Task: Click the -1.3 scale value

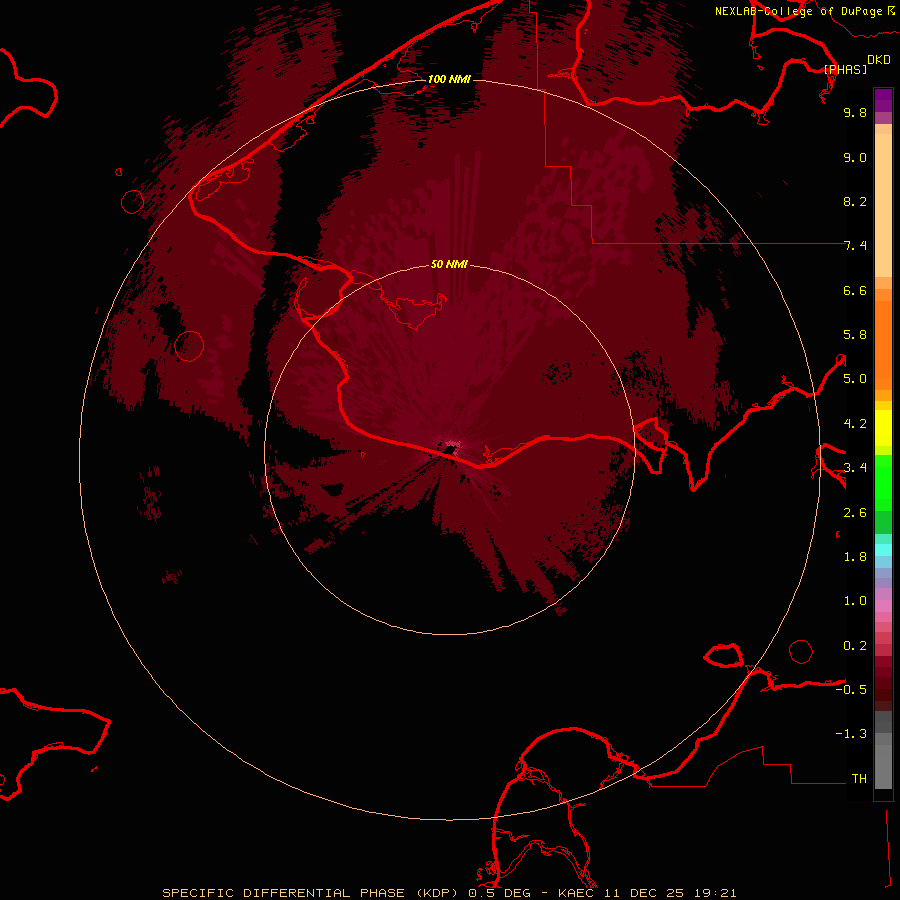Action: (851, 734)
